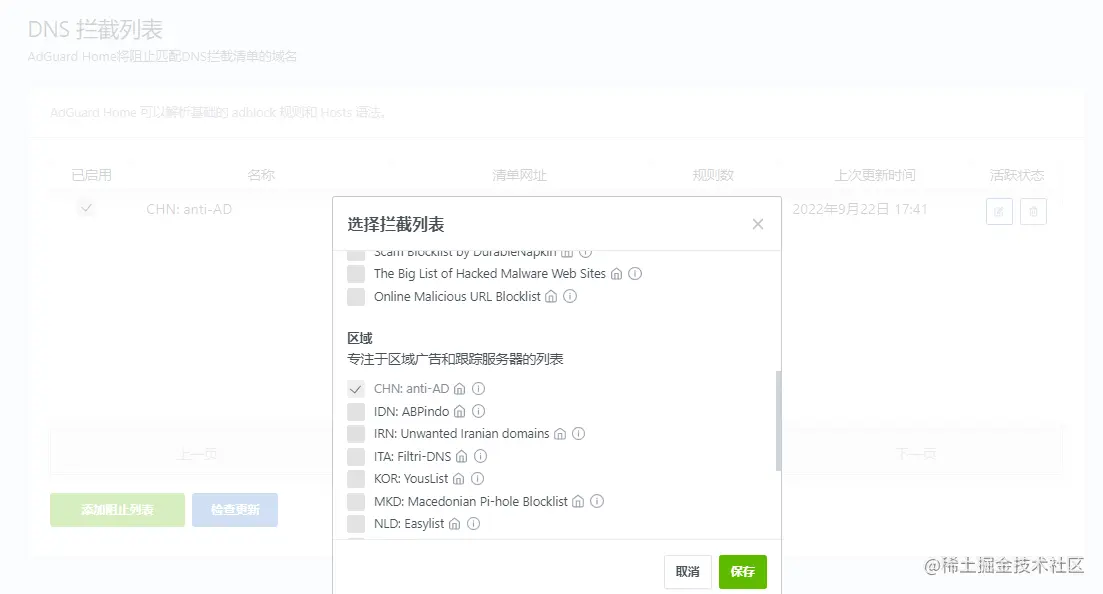Open homepage icon for IDN: ABPindo
This screenshot has width=1103, height=594.
(459, 411)
